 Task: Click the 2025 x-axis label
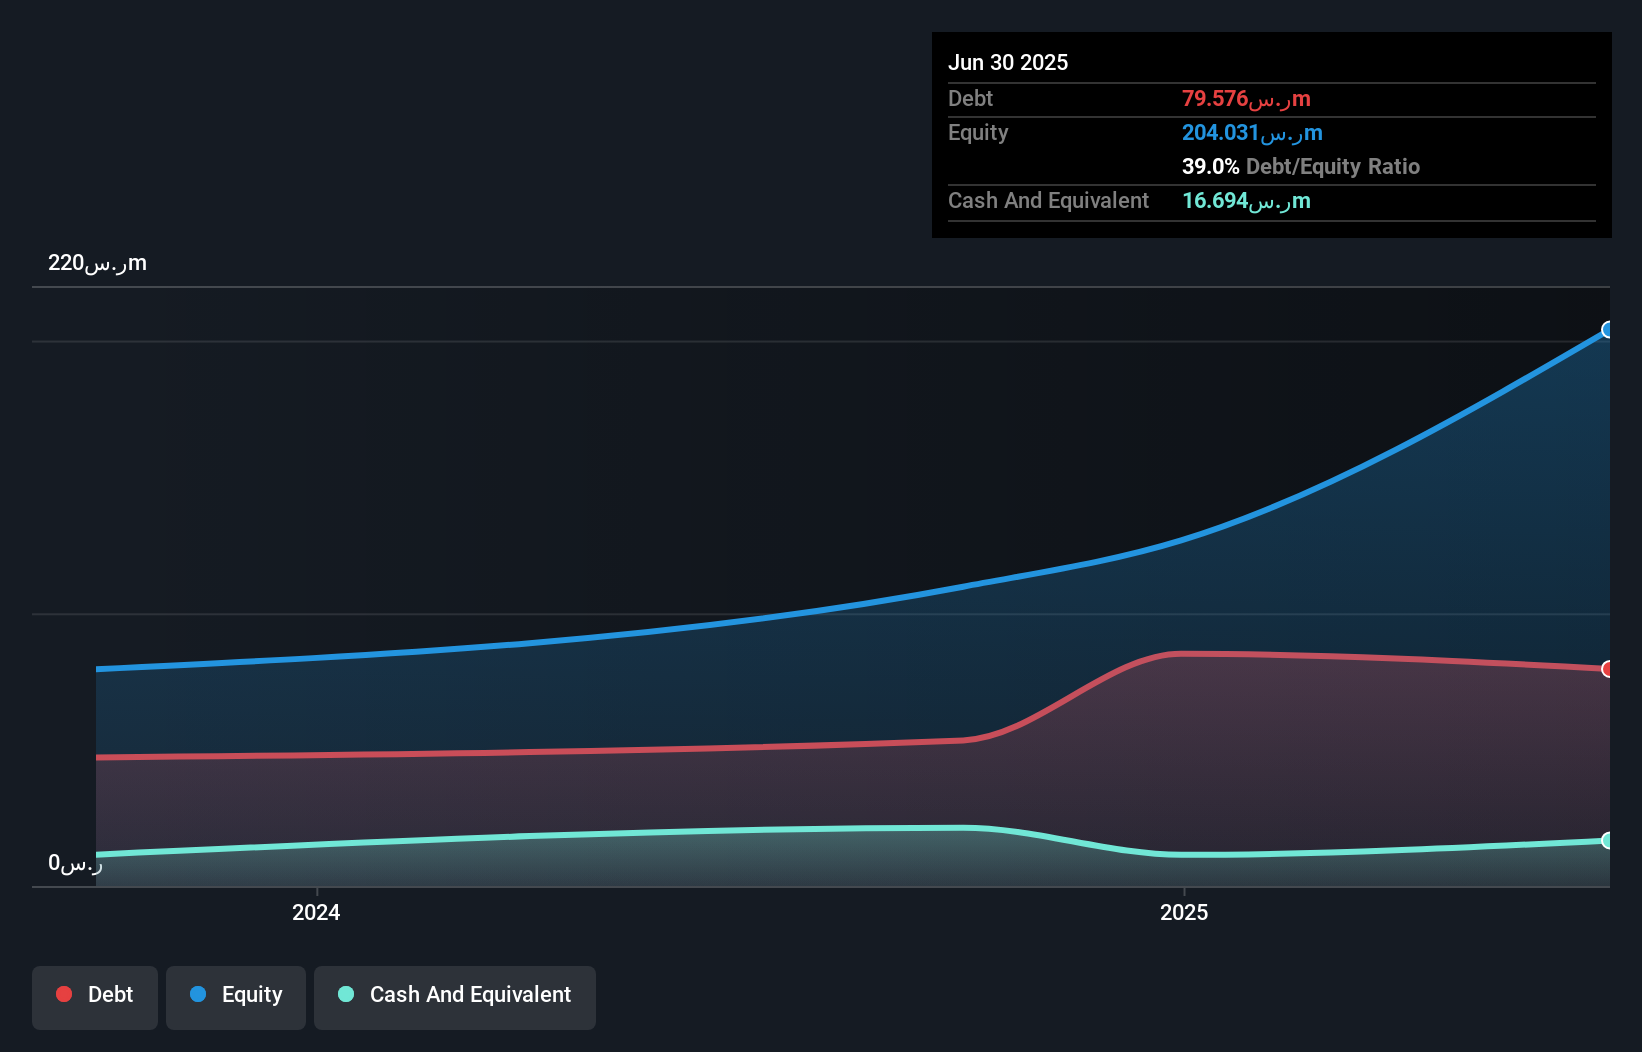point(1184,912)
